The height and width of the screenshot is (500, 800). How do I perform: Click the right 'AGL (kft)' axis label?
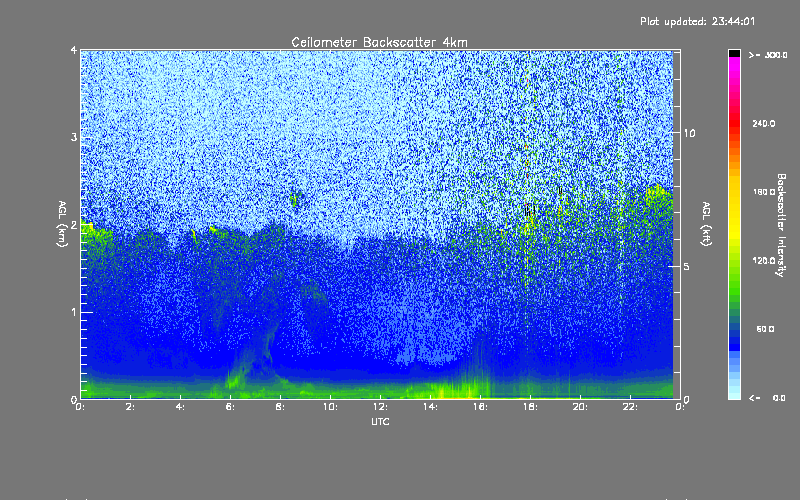click(x=706, y=224)
